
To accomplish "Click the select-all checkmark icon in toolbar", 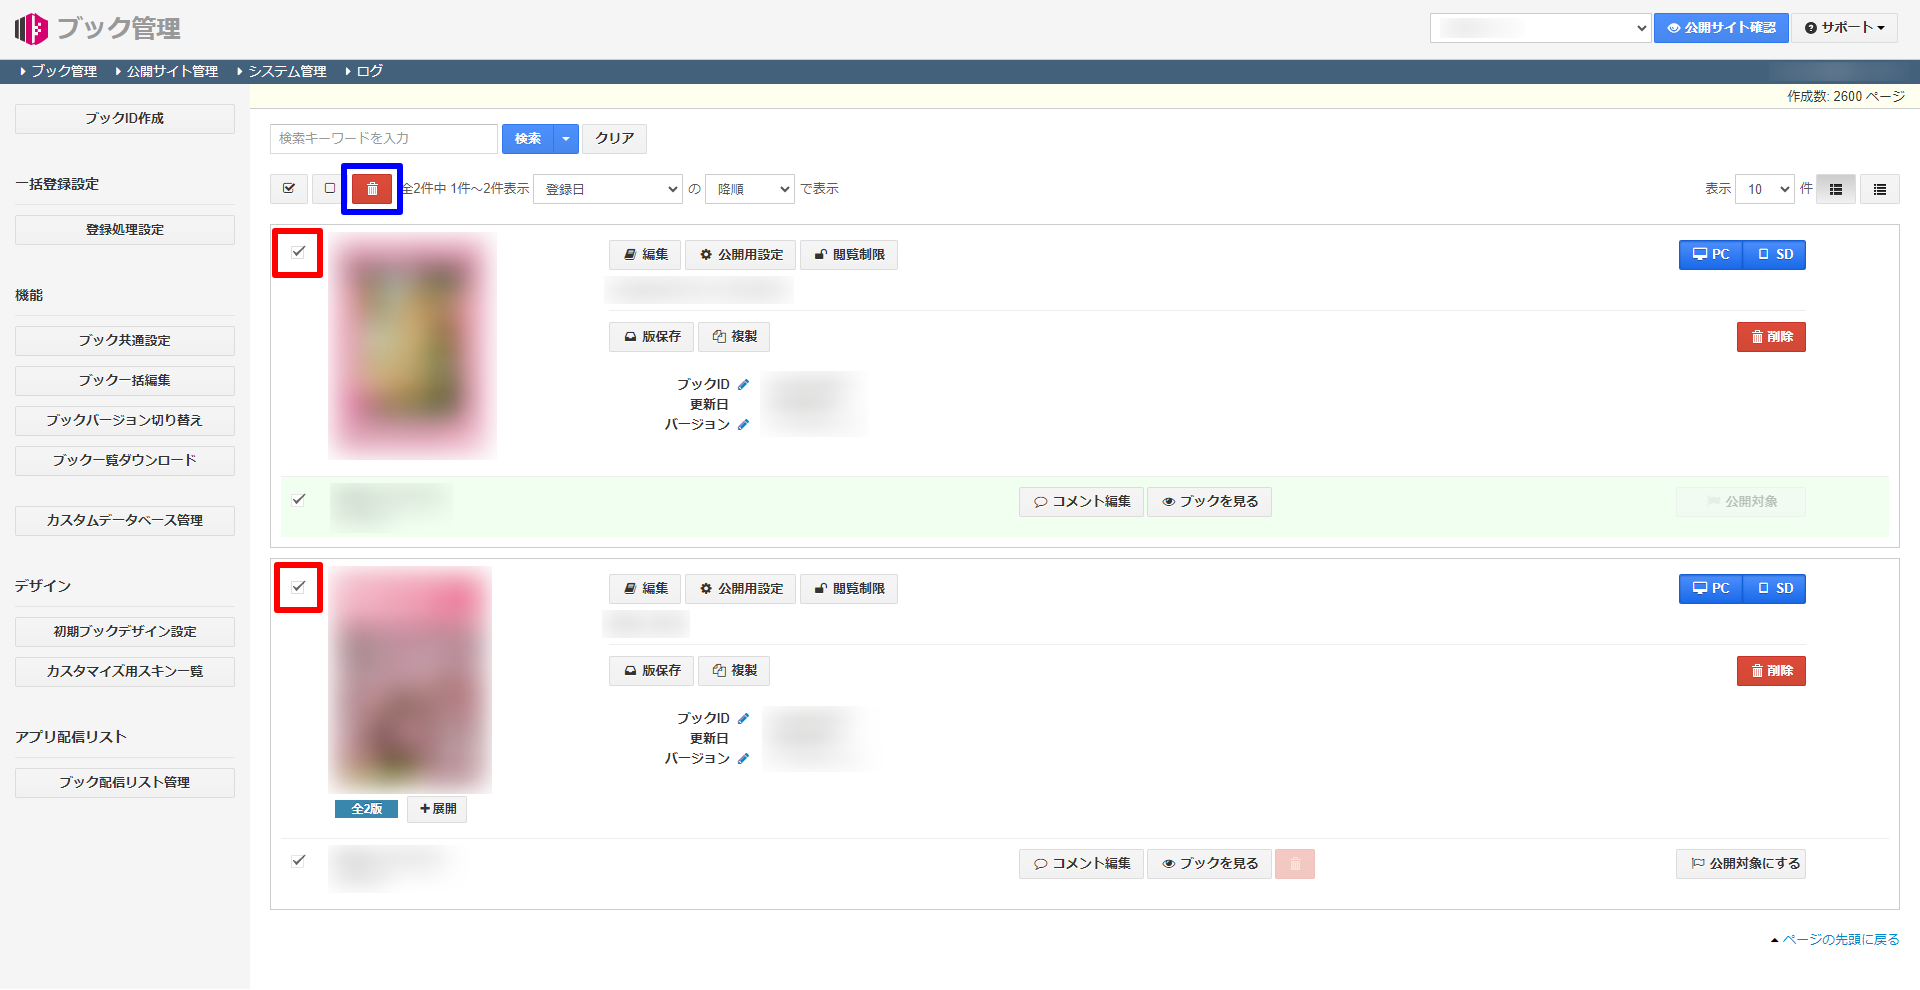I will click(289, 189).
